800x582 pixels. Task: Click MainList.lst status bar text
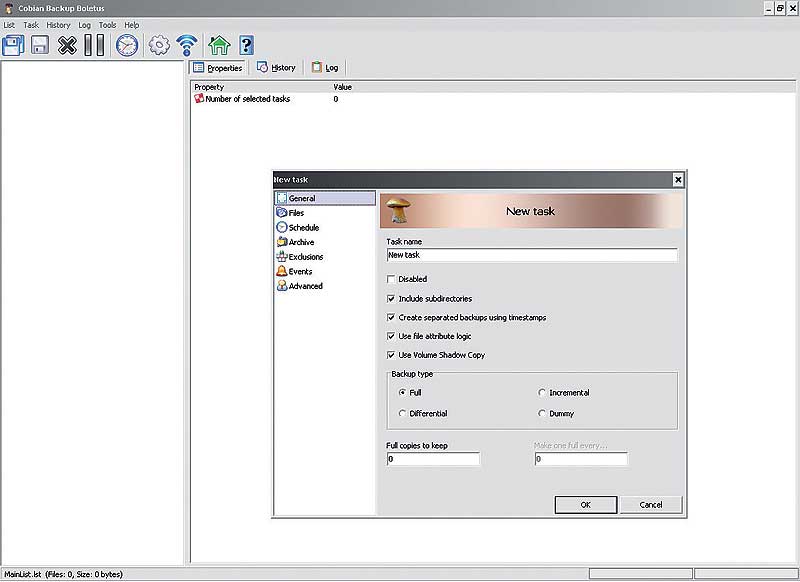point(63,574)
